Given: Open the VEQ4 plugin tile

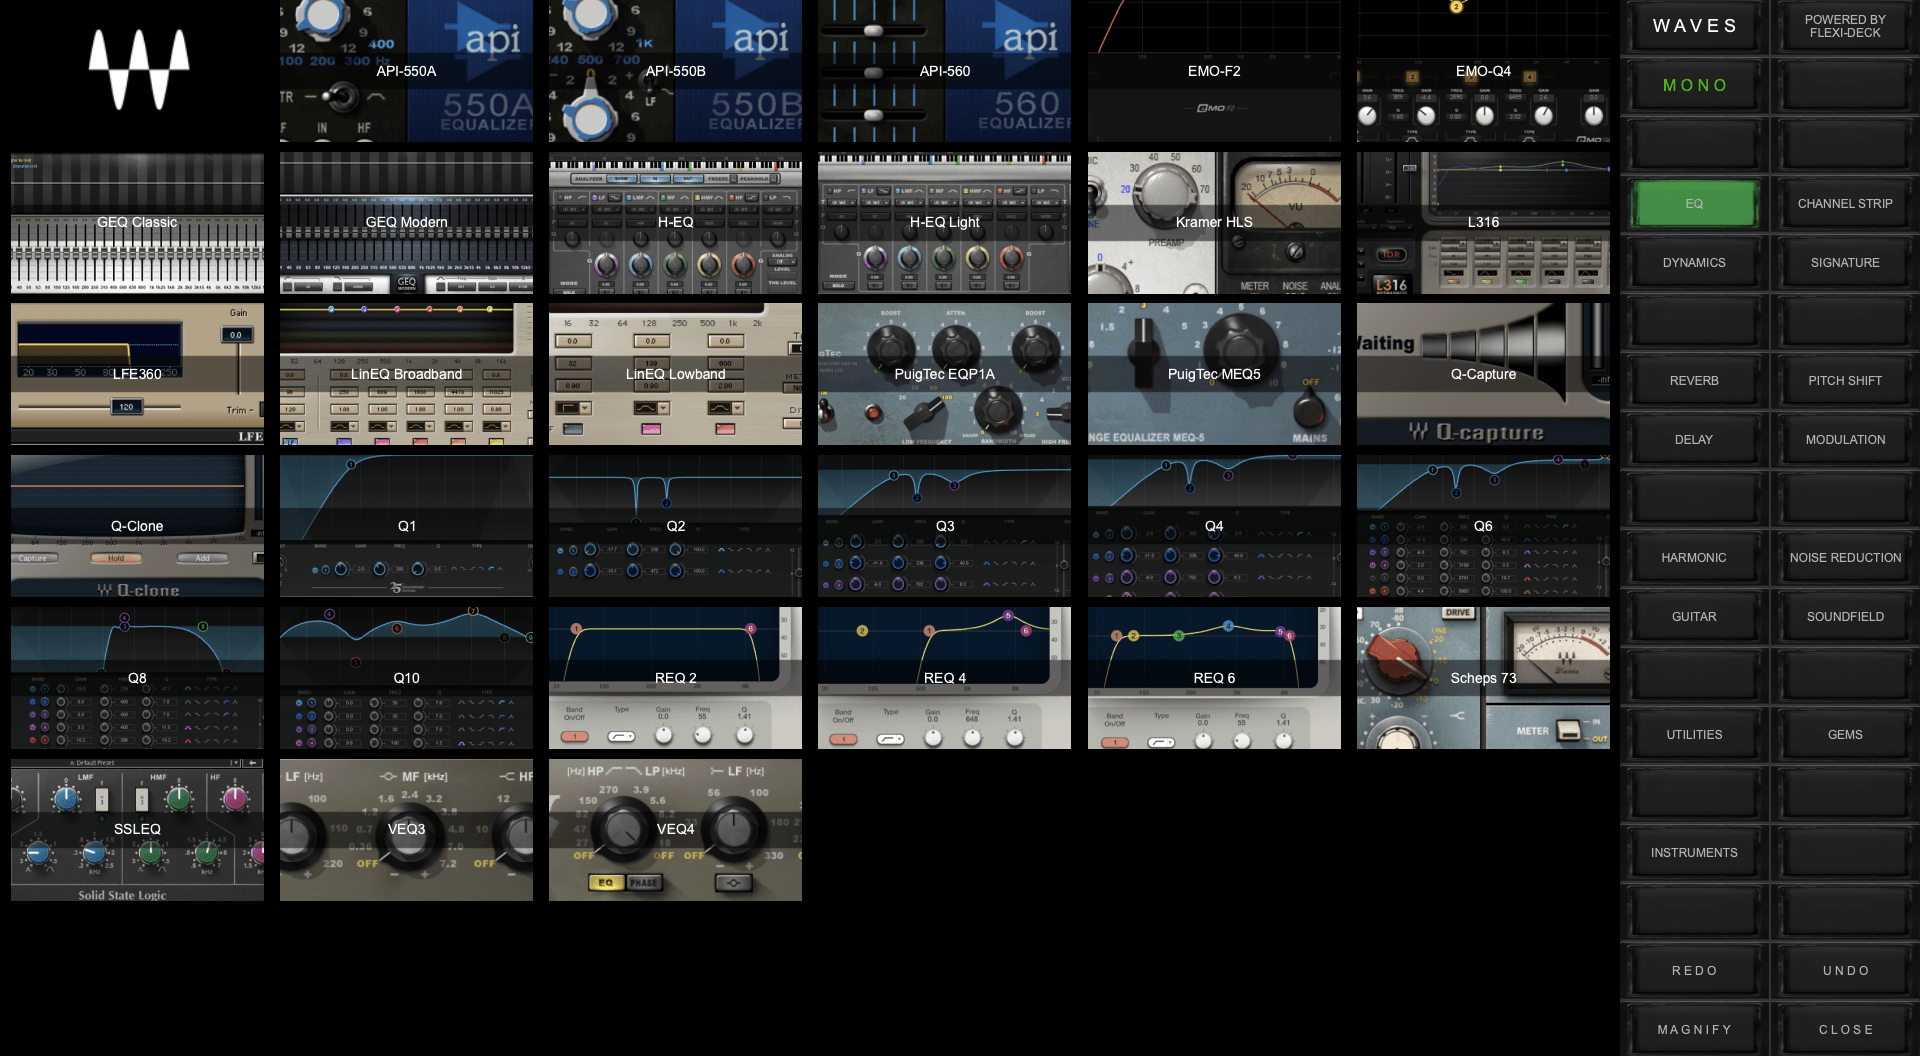Looking at the screenshot, I should 675,829.
